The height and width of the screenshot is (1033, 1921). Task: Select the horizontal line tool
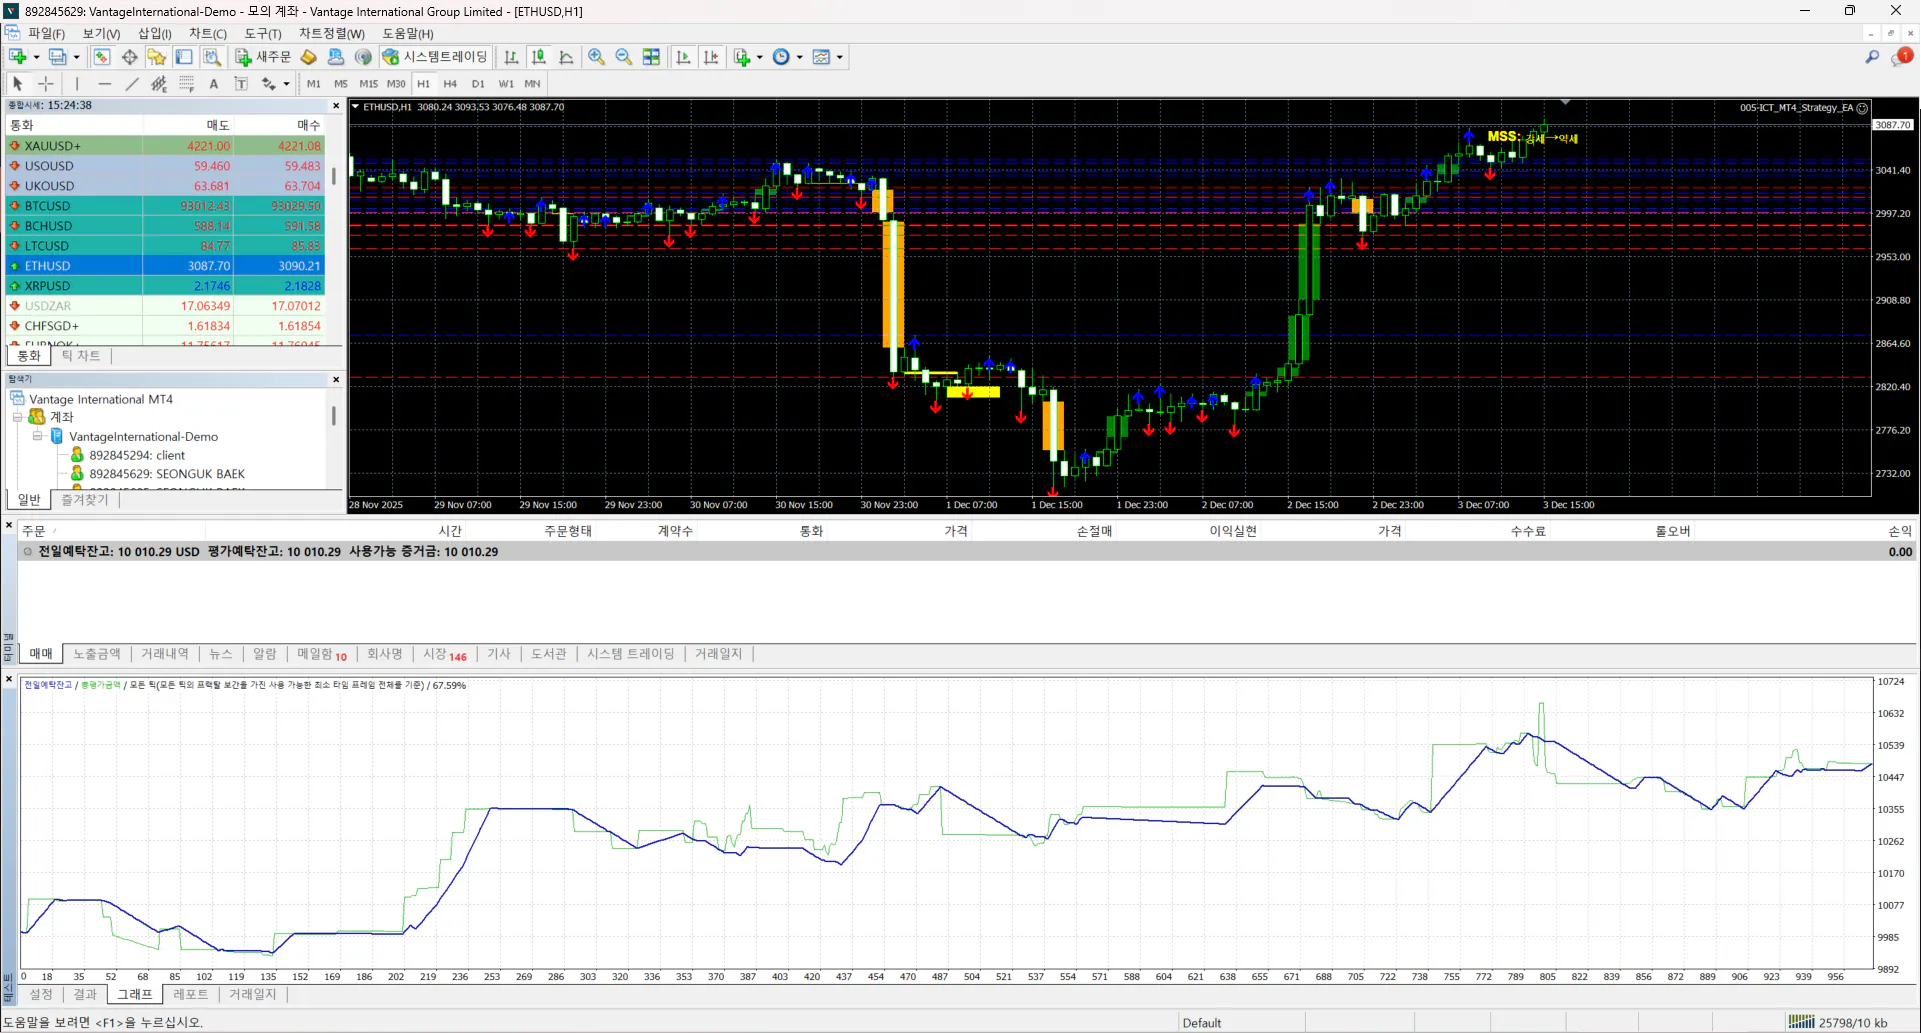105,84
